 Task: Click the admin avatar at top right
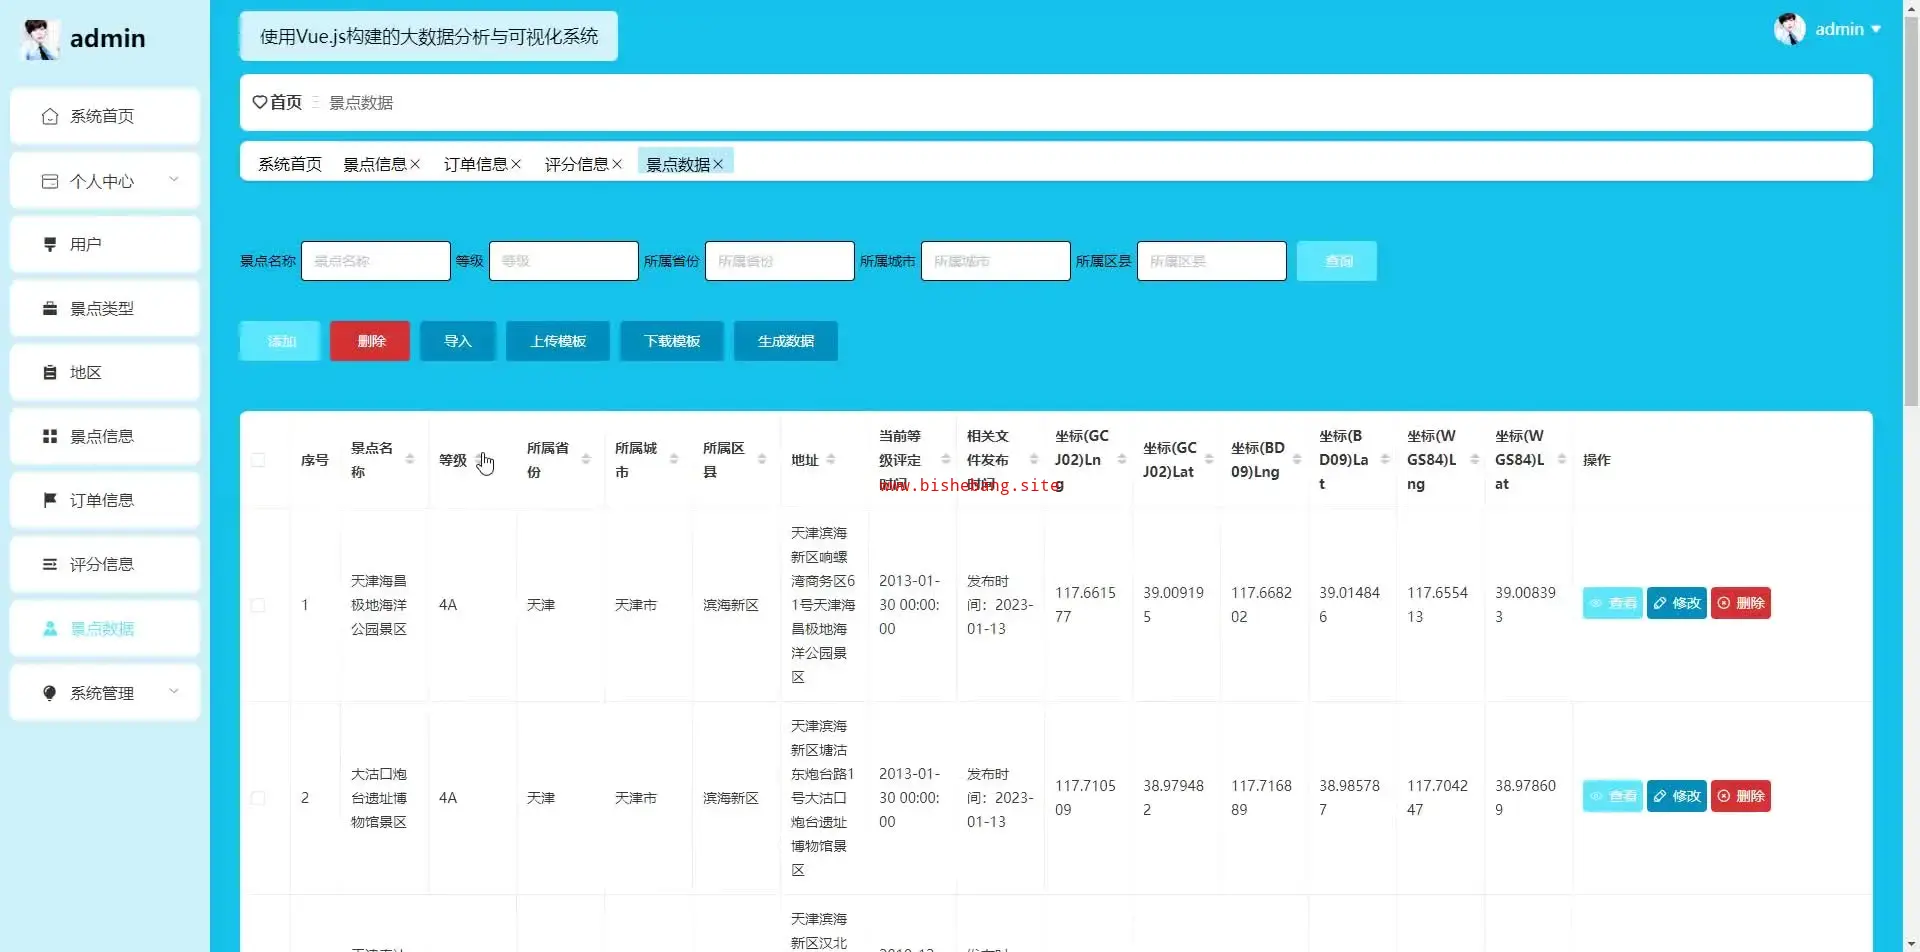coord(1789,29)
